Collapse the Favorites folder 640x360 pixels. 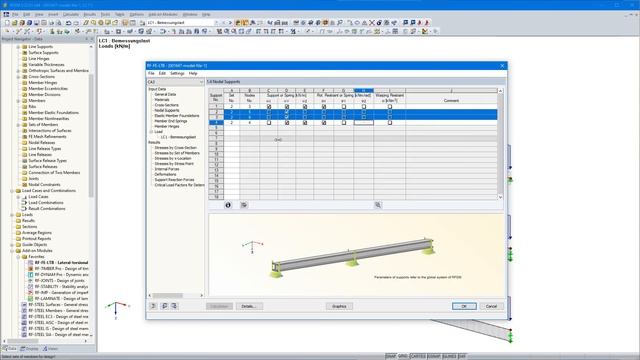point(18,257)
